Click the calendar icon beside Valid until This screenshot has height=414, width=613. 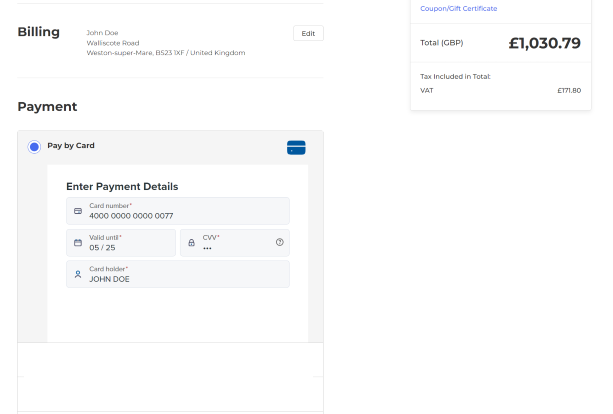coord(78,243)
